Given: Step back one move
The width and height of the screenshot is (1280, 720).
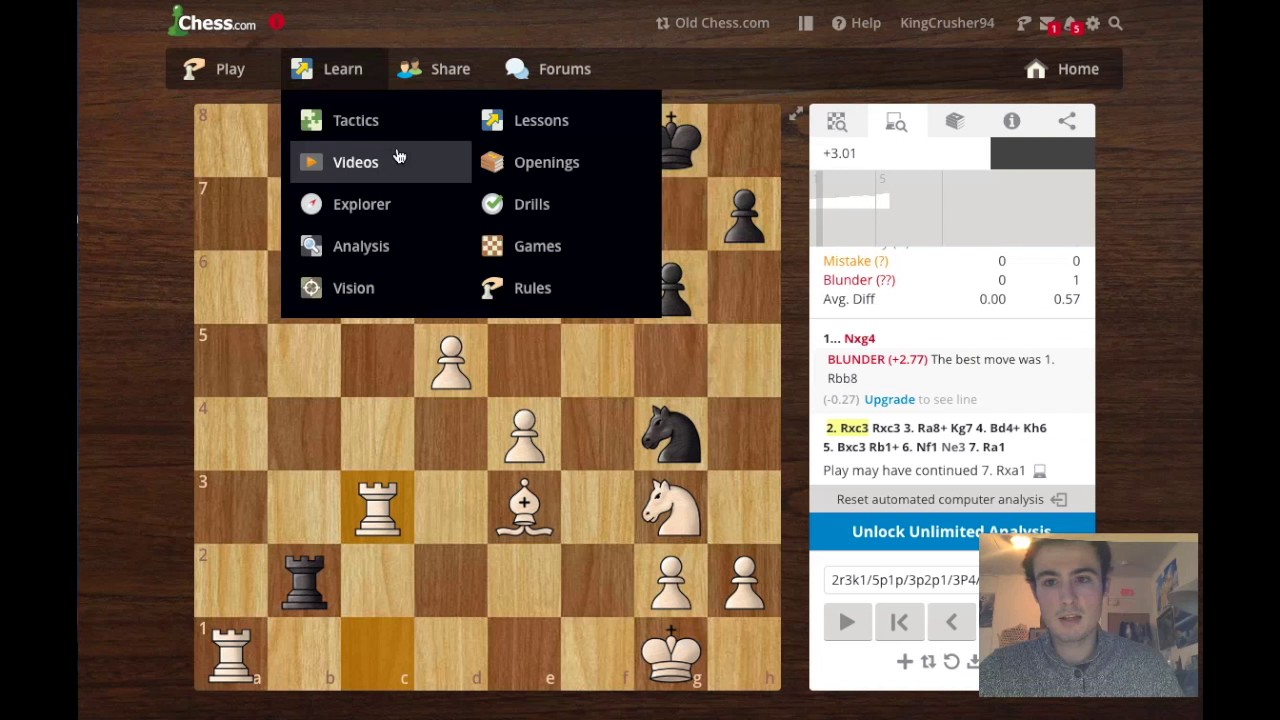Looking at the screenshot, I should 951,622.
